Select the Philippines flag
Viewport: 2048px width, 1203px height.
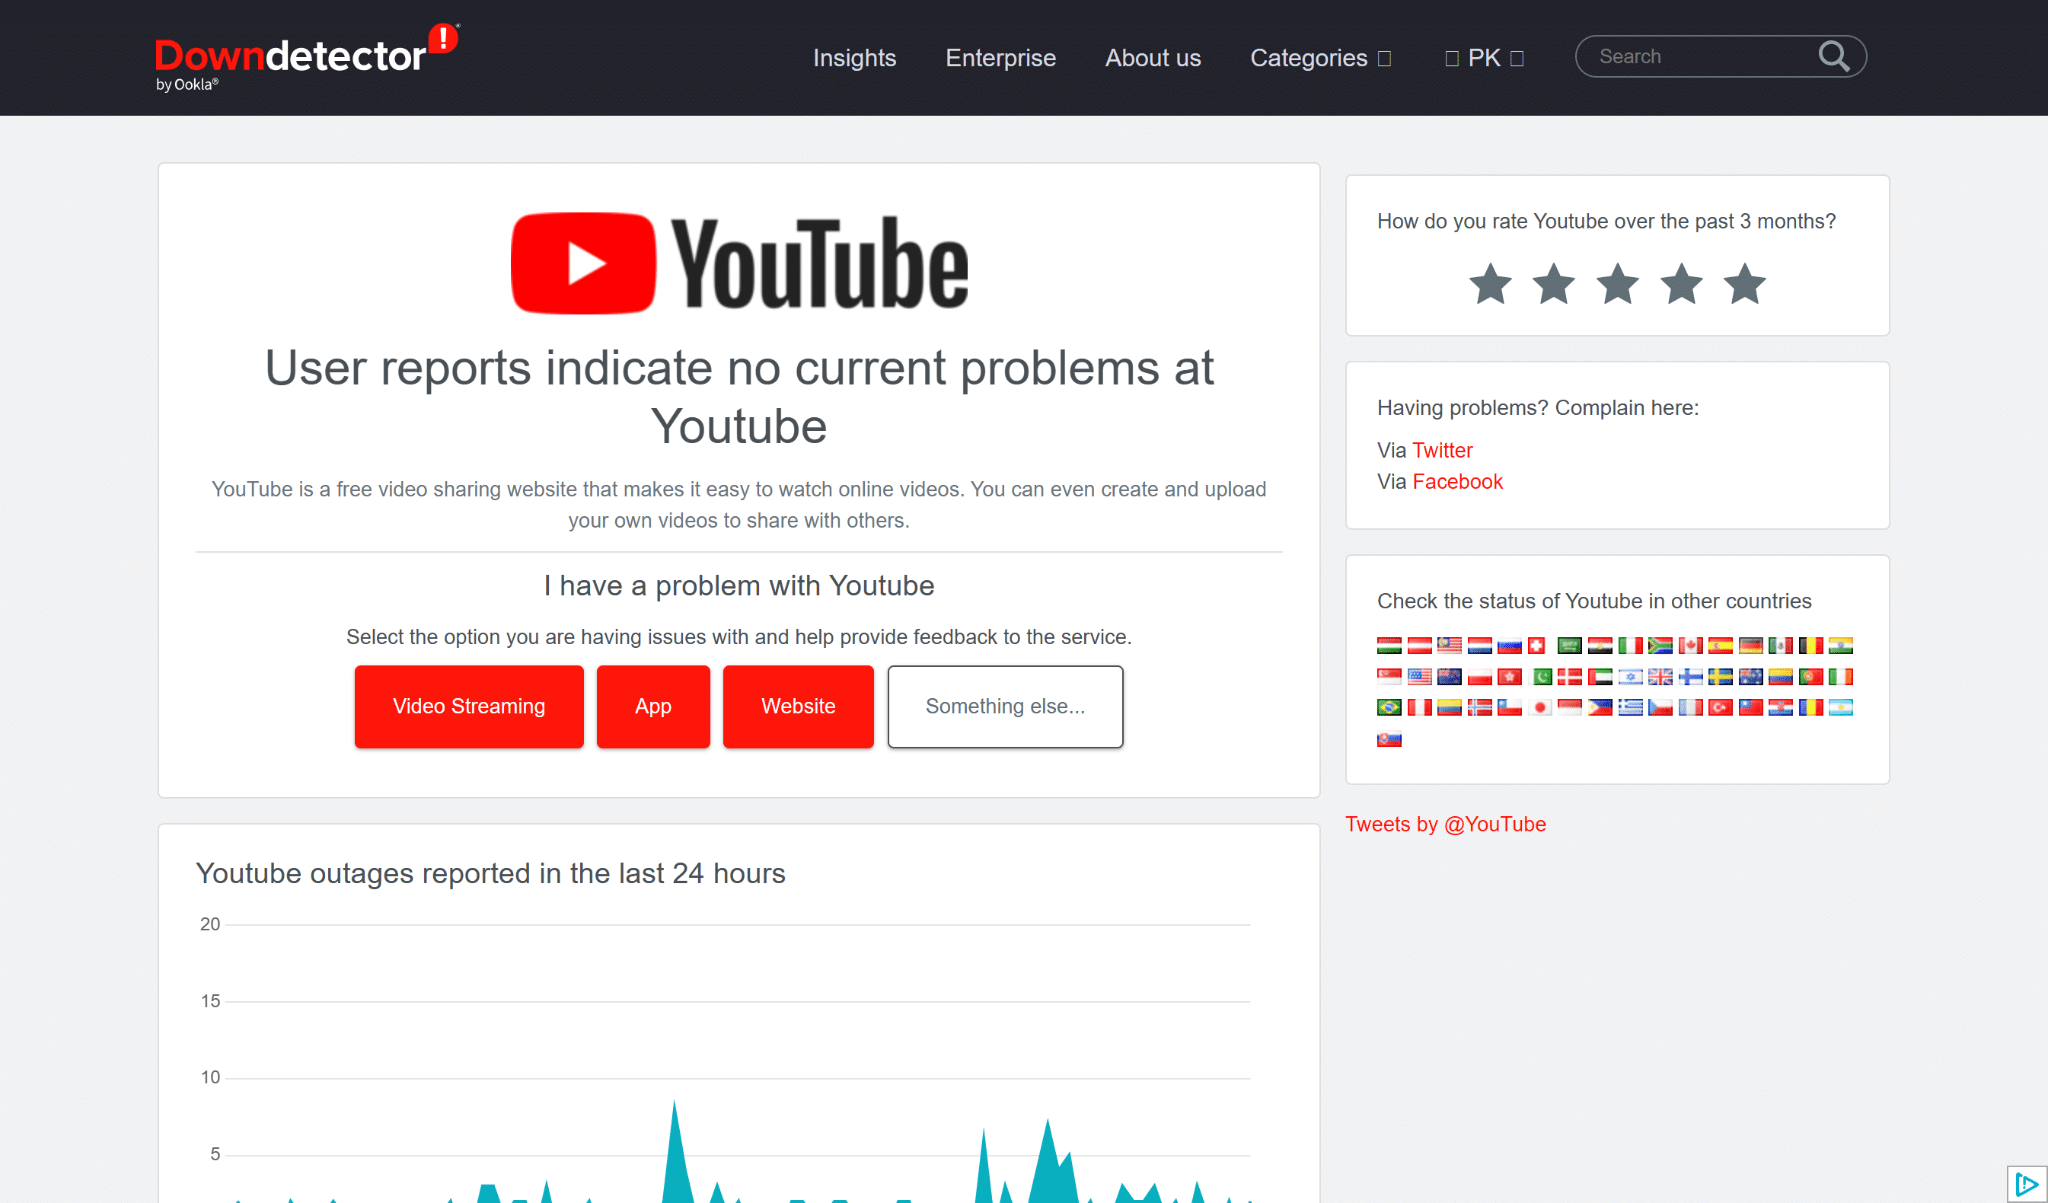1600,707
